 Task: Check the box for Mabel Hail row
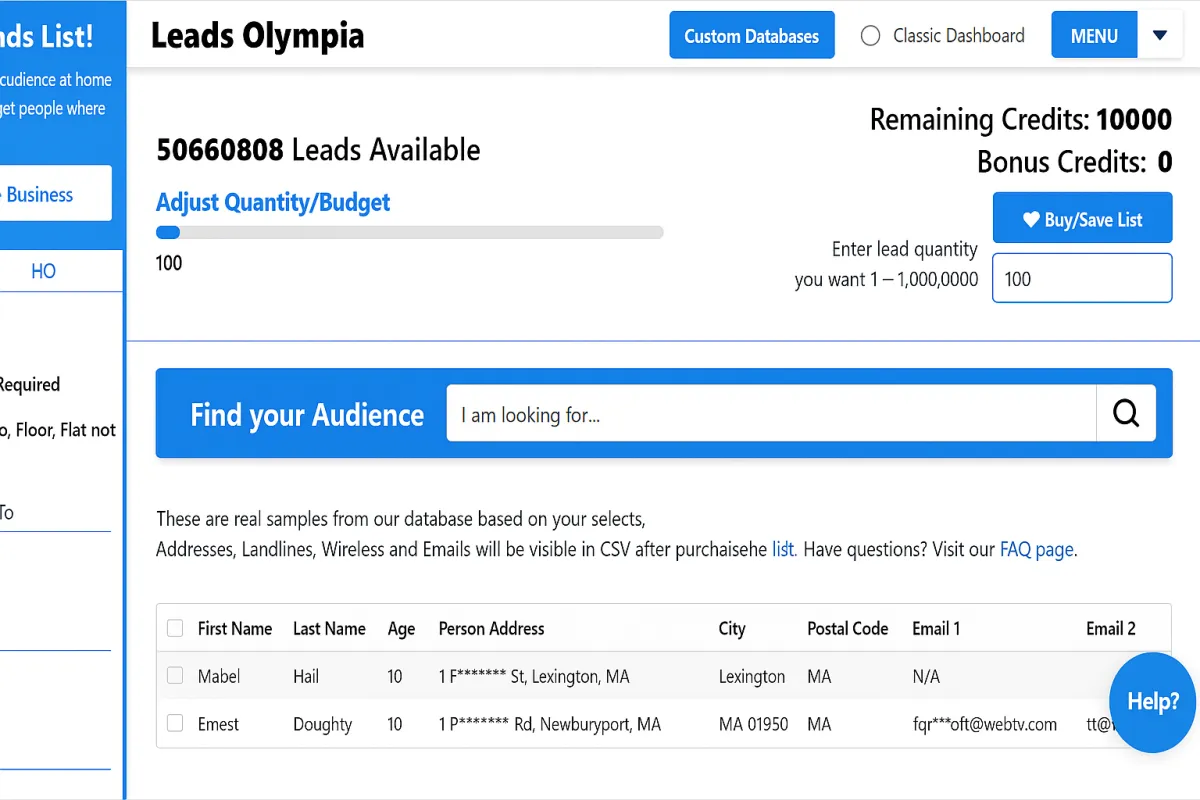point(175,676)
